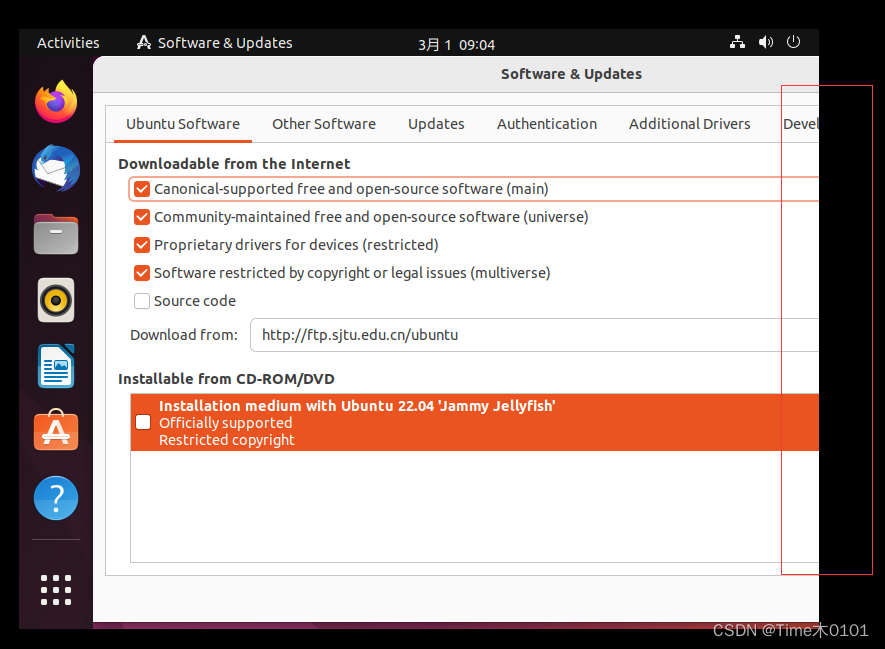Open the power menu icon
Viewport: 885px width, 649px height.
(793, 42)
